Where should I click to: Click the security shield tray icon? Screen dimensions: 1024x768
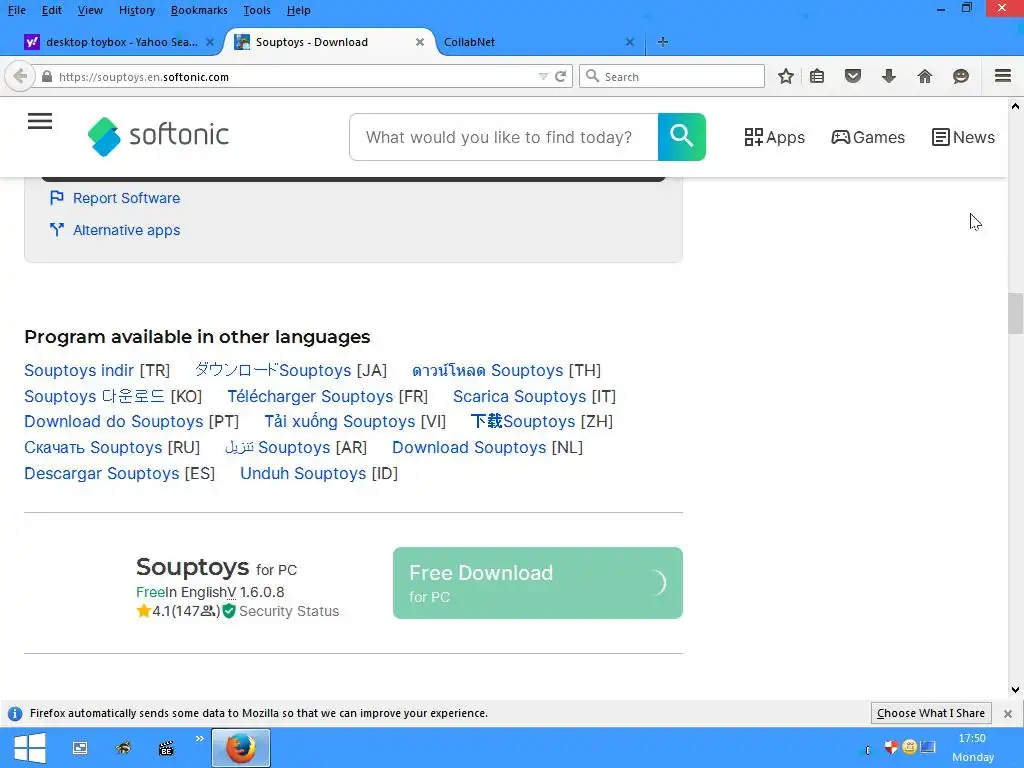(891, 747)
